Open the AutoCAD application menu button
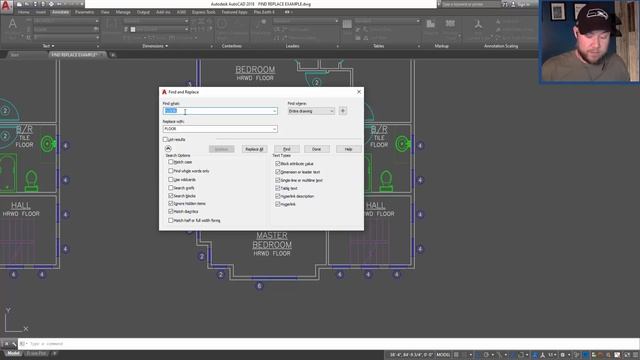The width and height of the screenshot is (640, 360). [6, 6]
